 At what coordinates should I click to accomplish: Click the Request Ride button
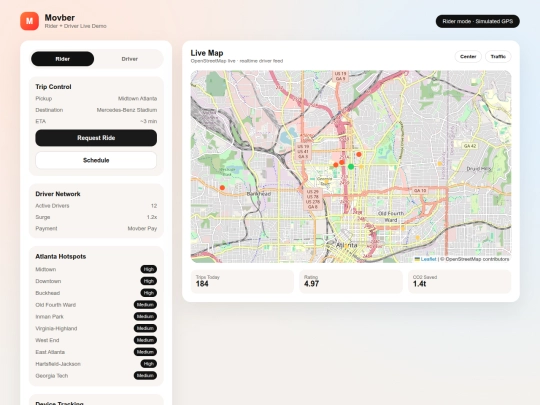click(96, 138)
